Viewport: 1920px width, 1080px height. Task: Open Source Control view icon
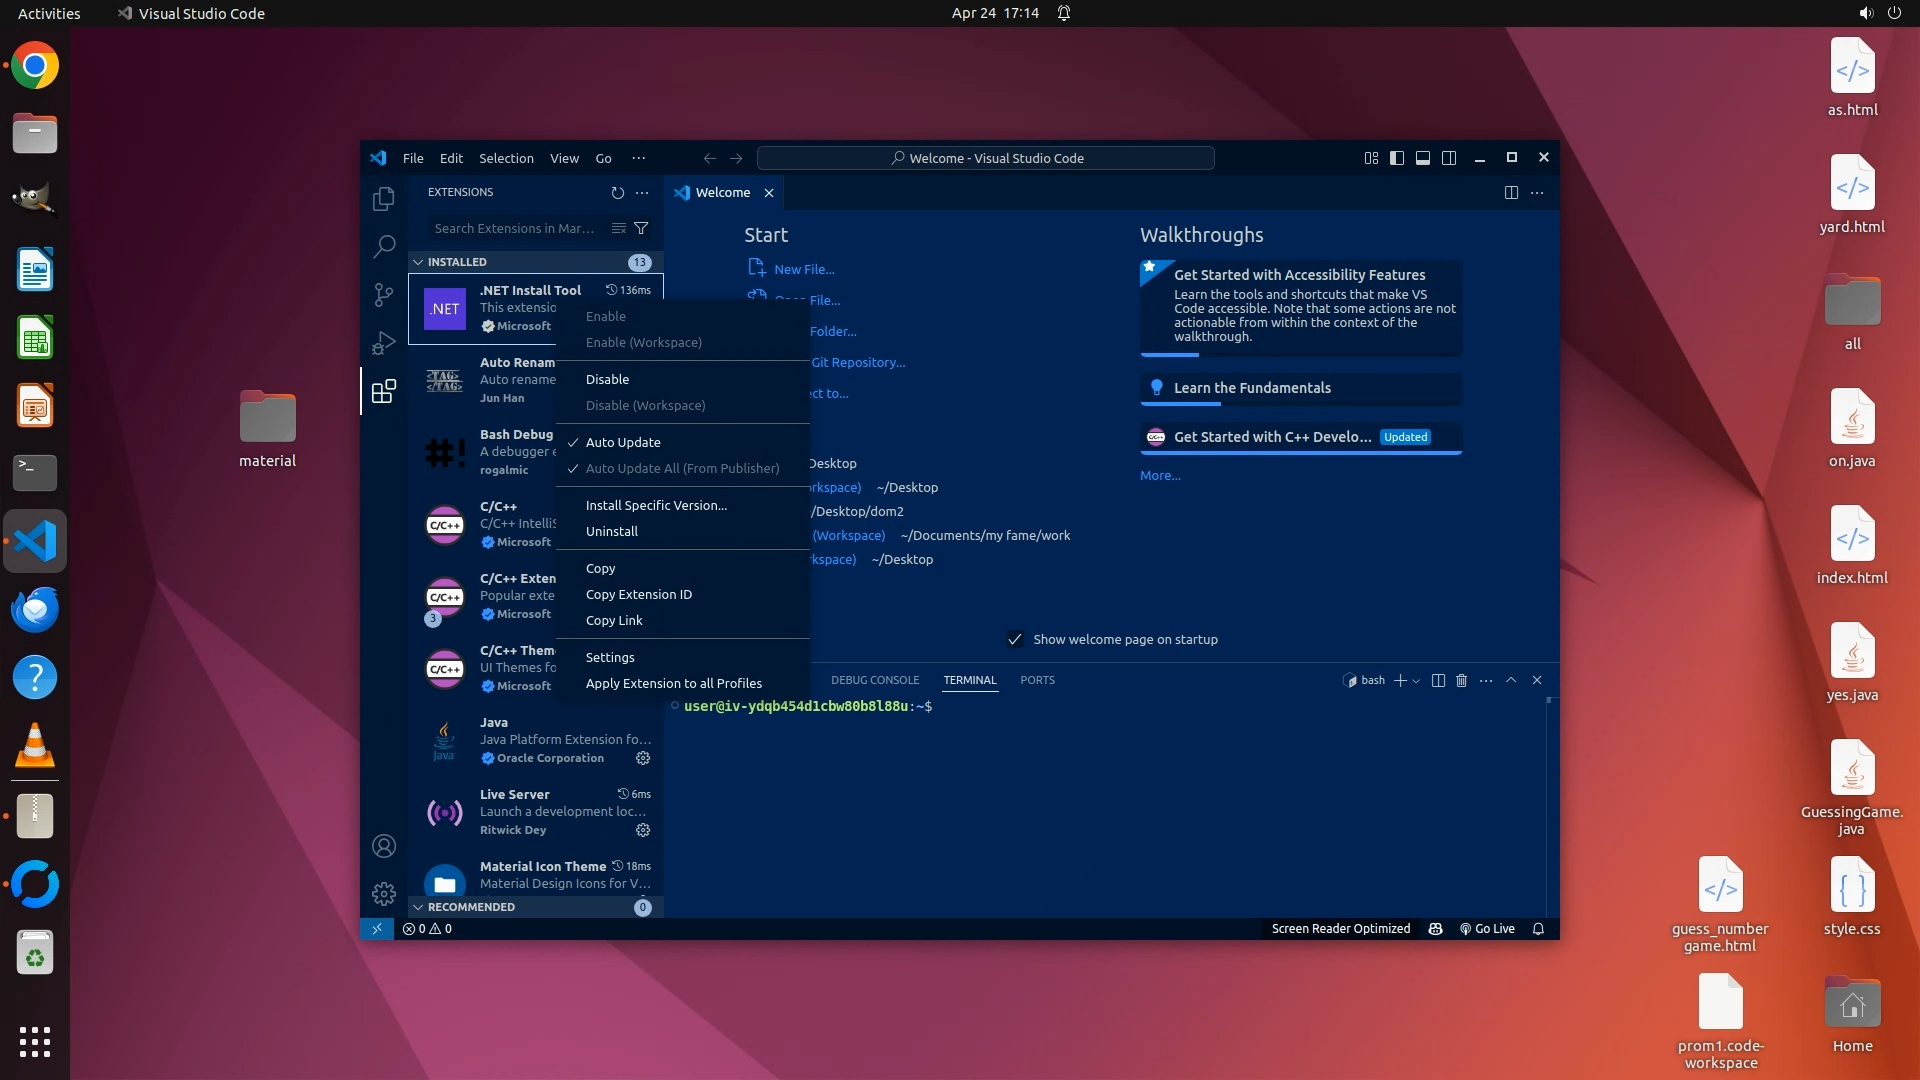click(384, 294)
